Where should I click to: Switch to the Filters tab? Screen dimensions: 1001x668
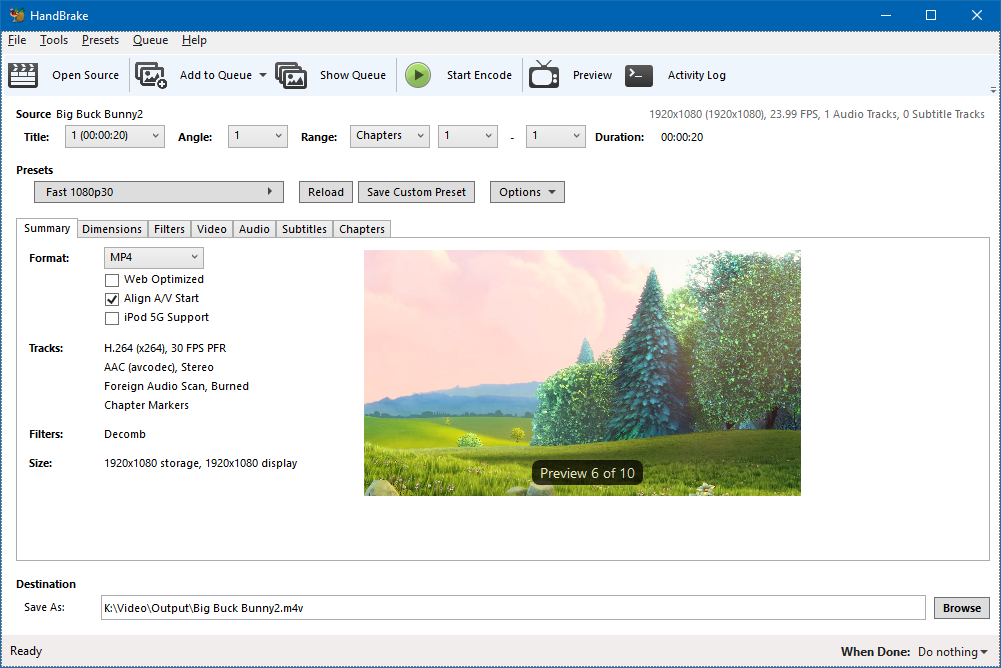tap(169, 229)
